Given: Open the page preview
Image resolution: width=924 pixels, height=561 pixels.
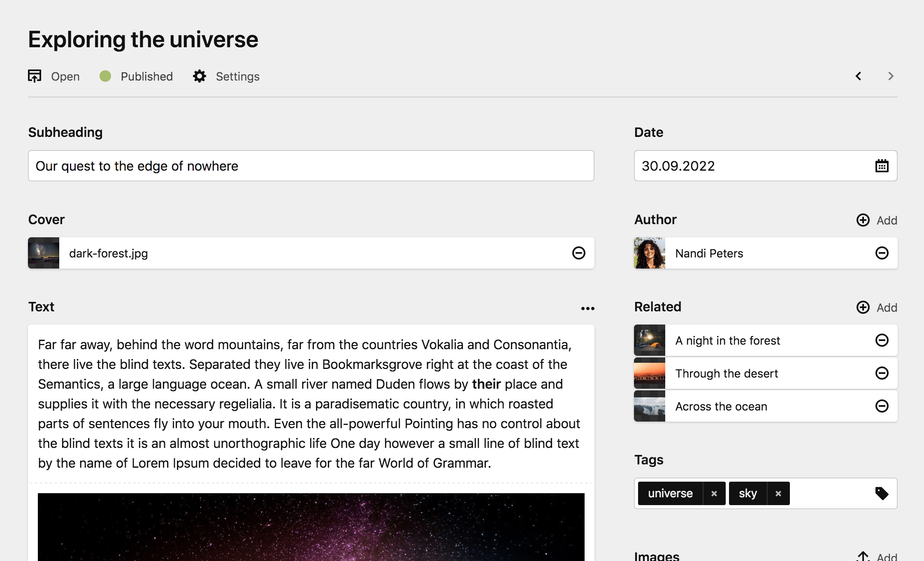Looking at the screenshot, I should tap(54, 76).
